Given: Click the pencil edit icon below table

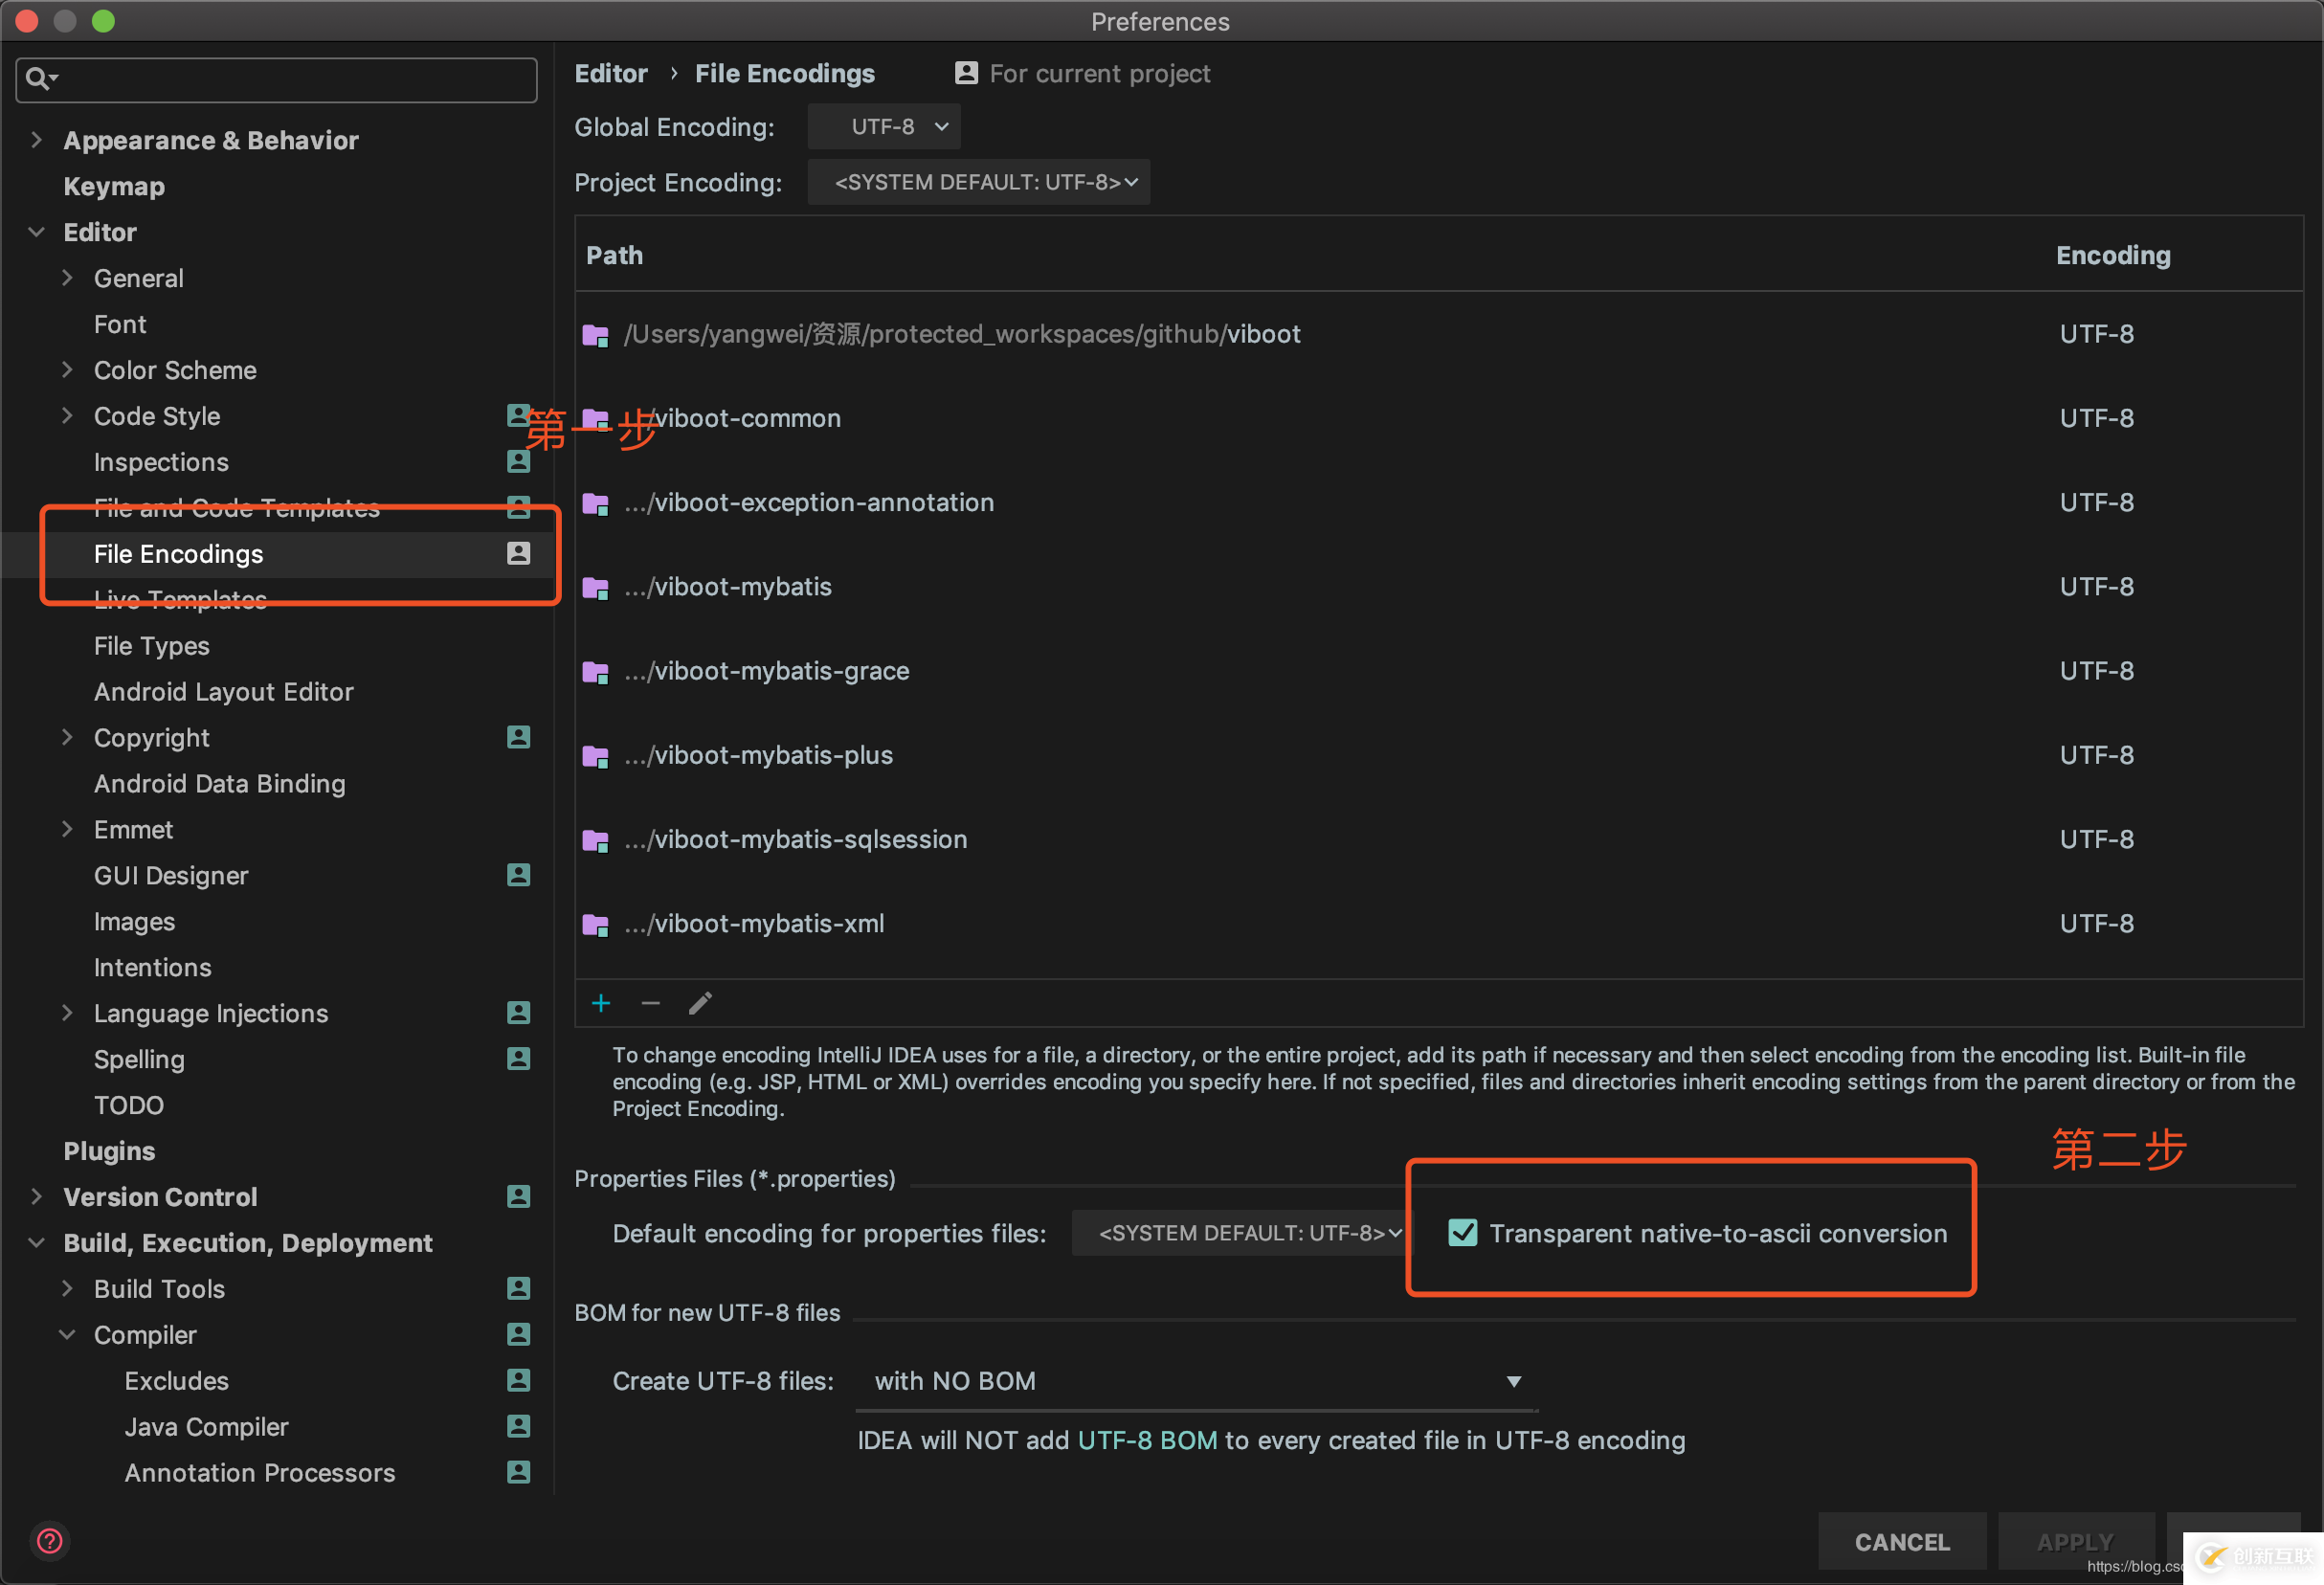Looking at the screenshot, I should (700, 1003).
